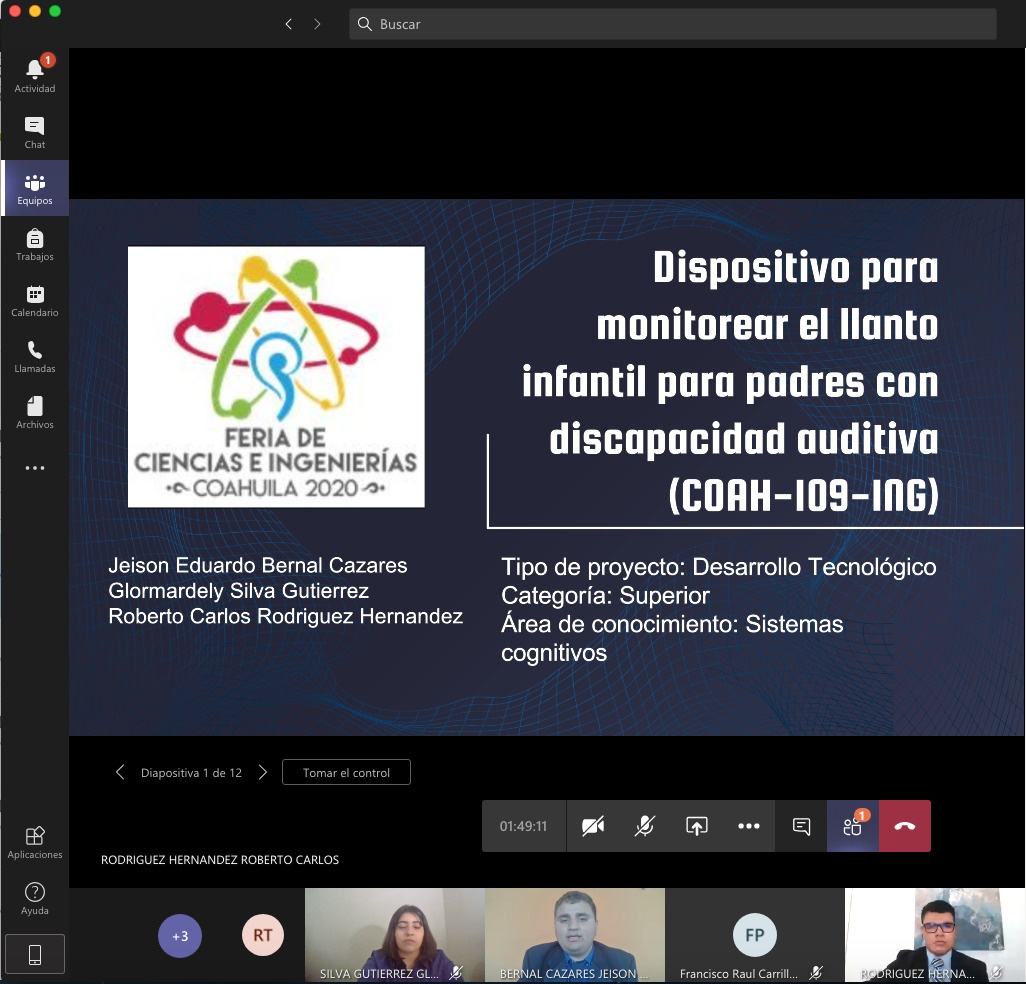This screenshot has height=984, width=1026.
Task: Open the Chat section in sidebar
Action: 35,132
